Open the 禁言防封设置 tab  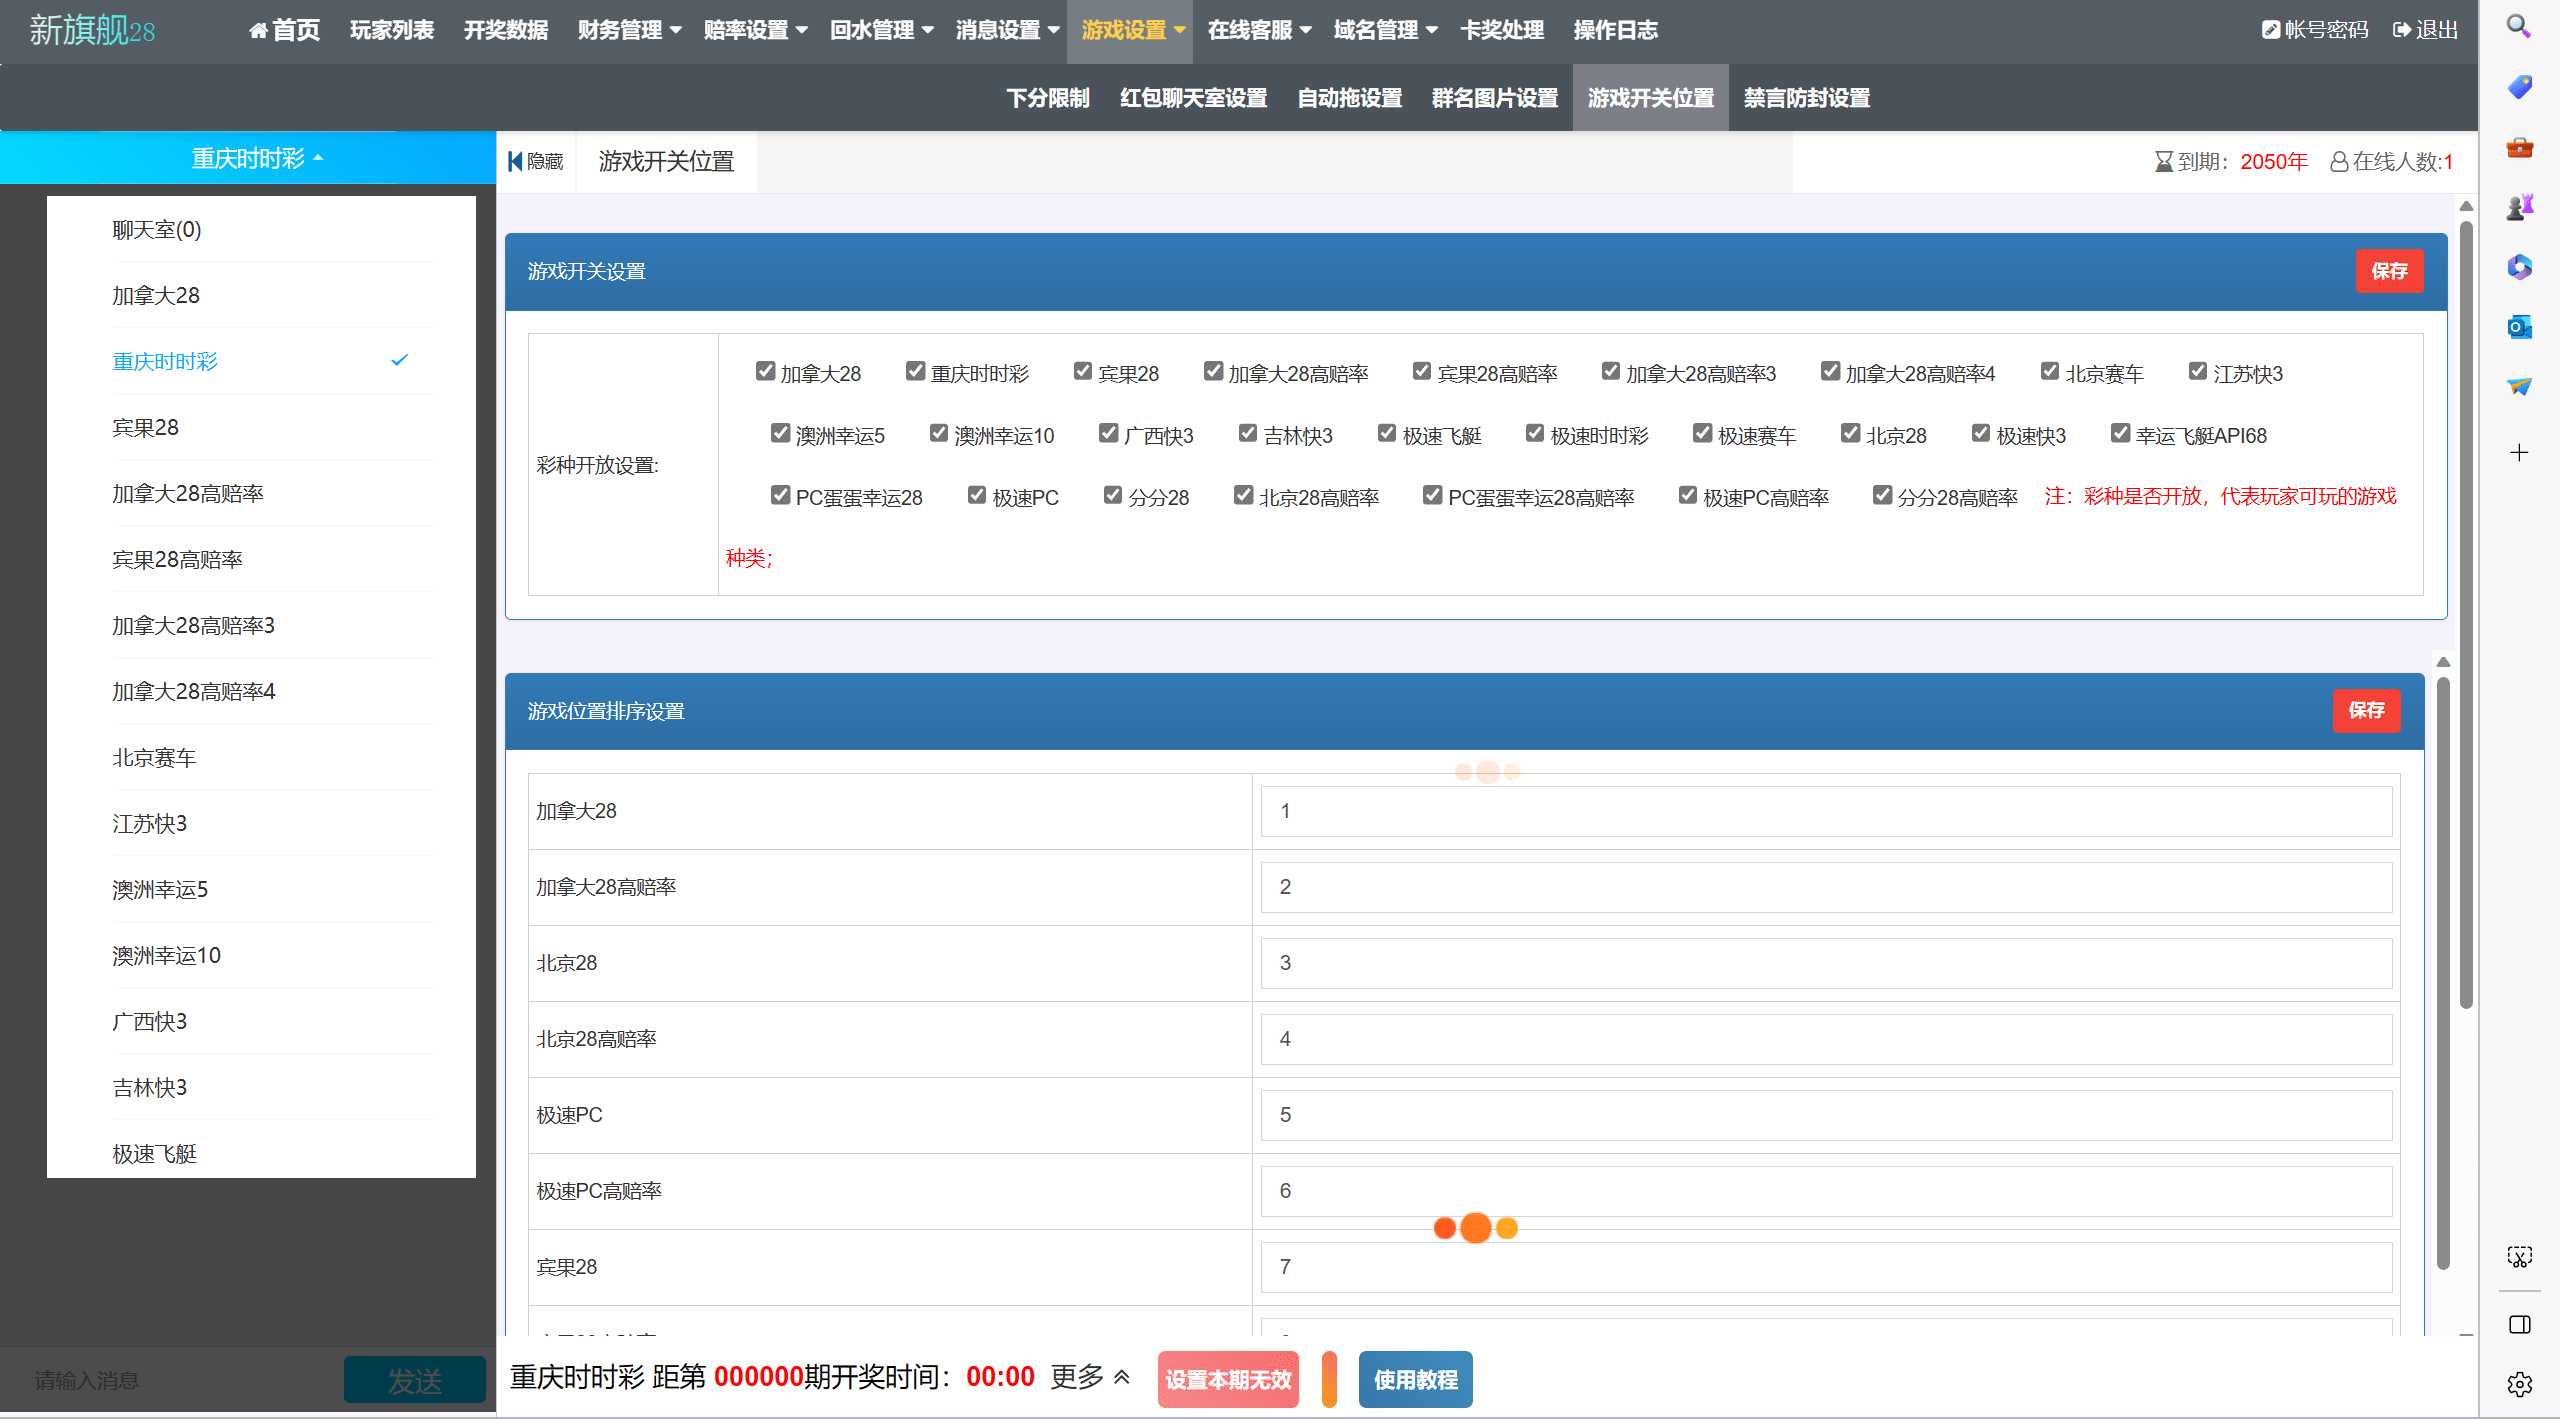[x=1806, y=98]
